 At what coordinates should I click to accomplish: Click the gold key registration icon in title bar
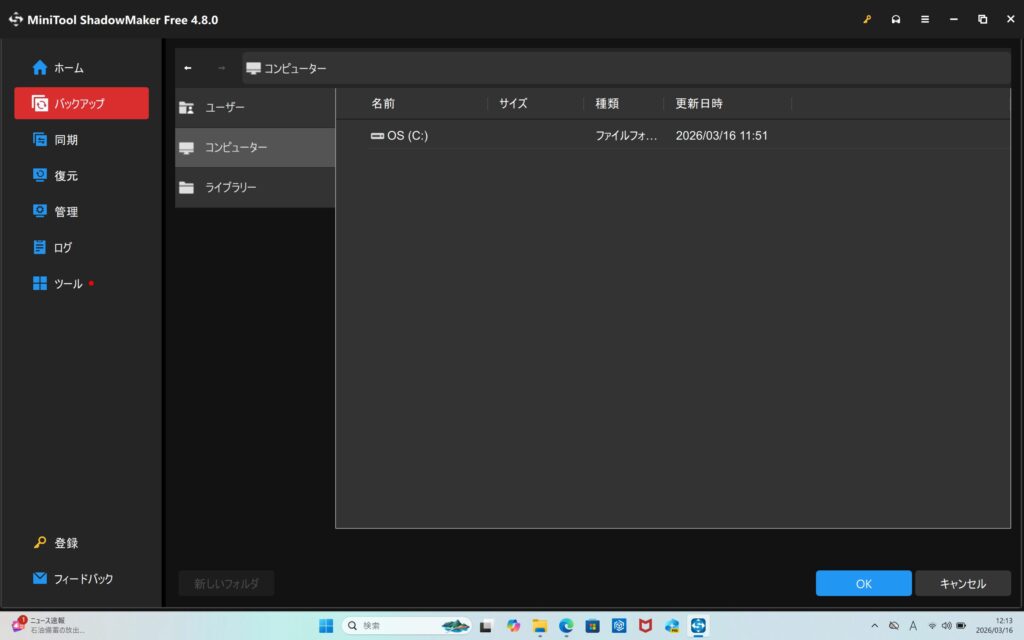point(867,19)
